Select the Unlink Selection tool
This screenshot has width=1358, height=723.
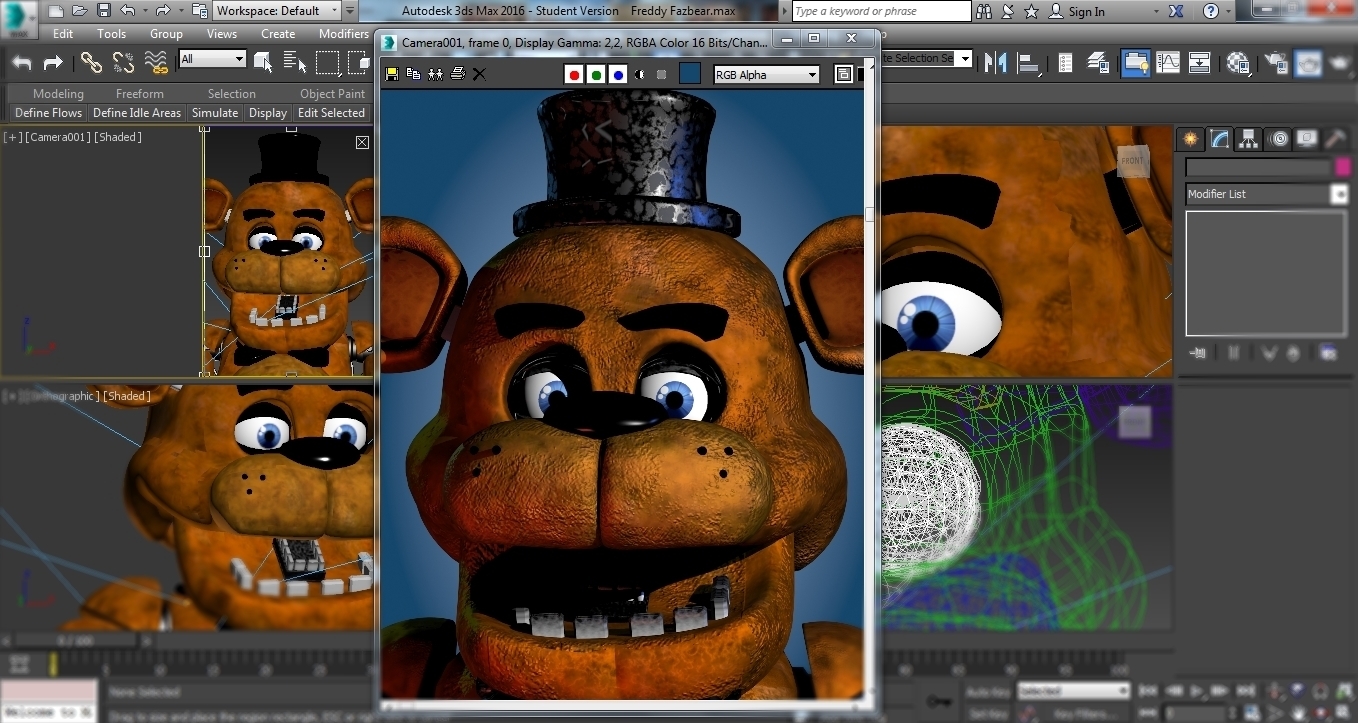(123, 63)
